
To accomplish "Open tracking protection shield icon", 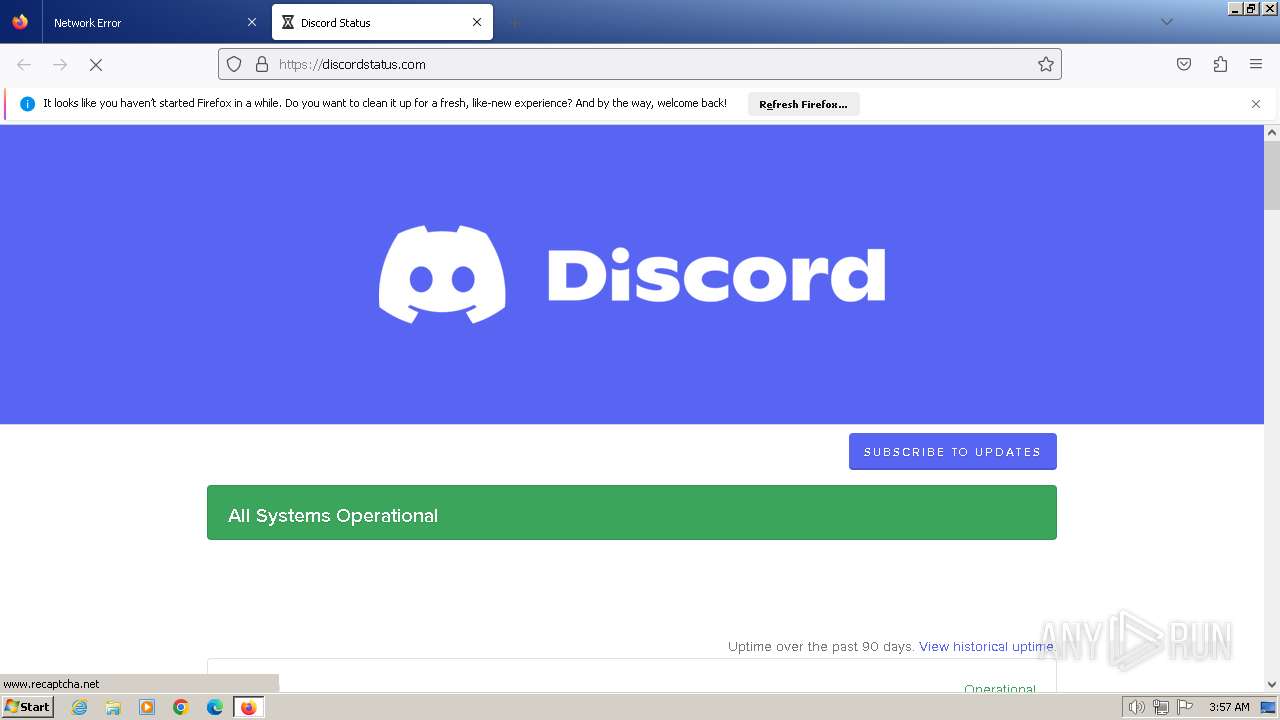I will point(234,64).
